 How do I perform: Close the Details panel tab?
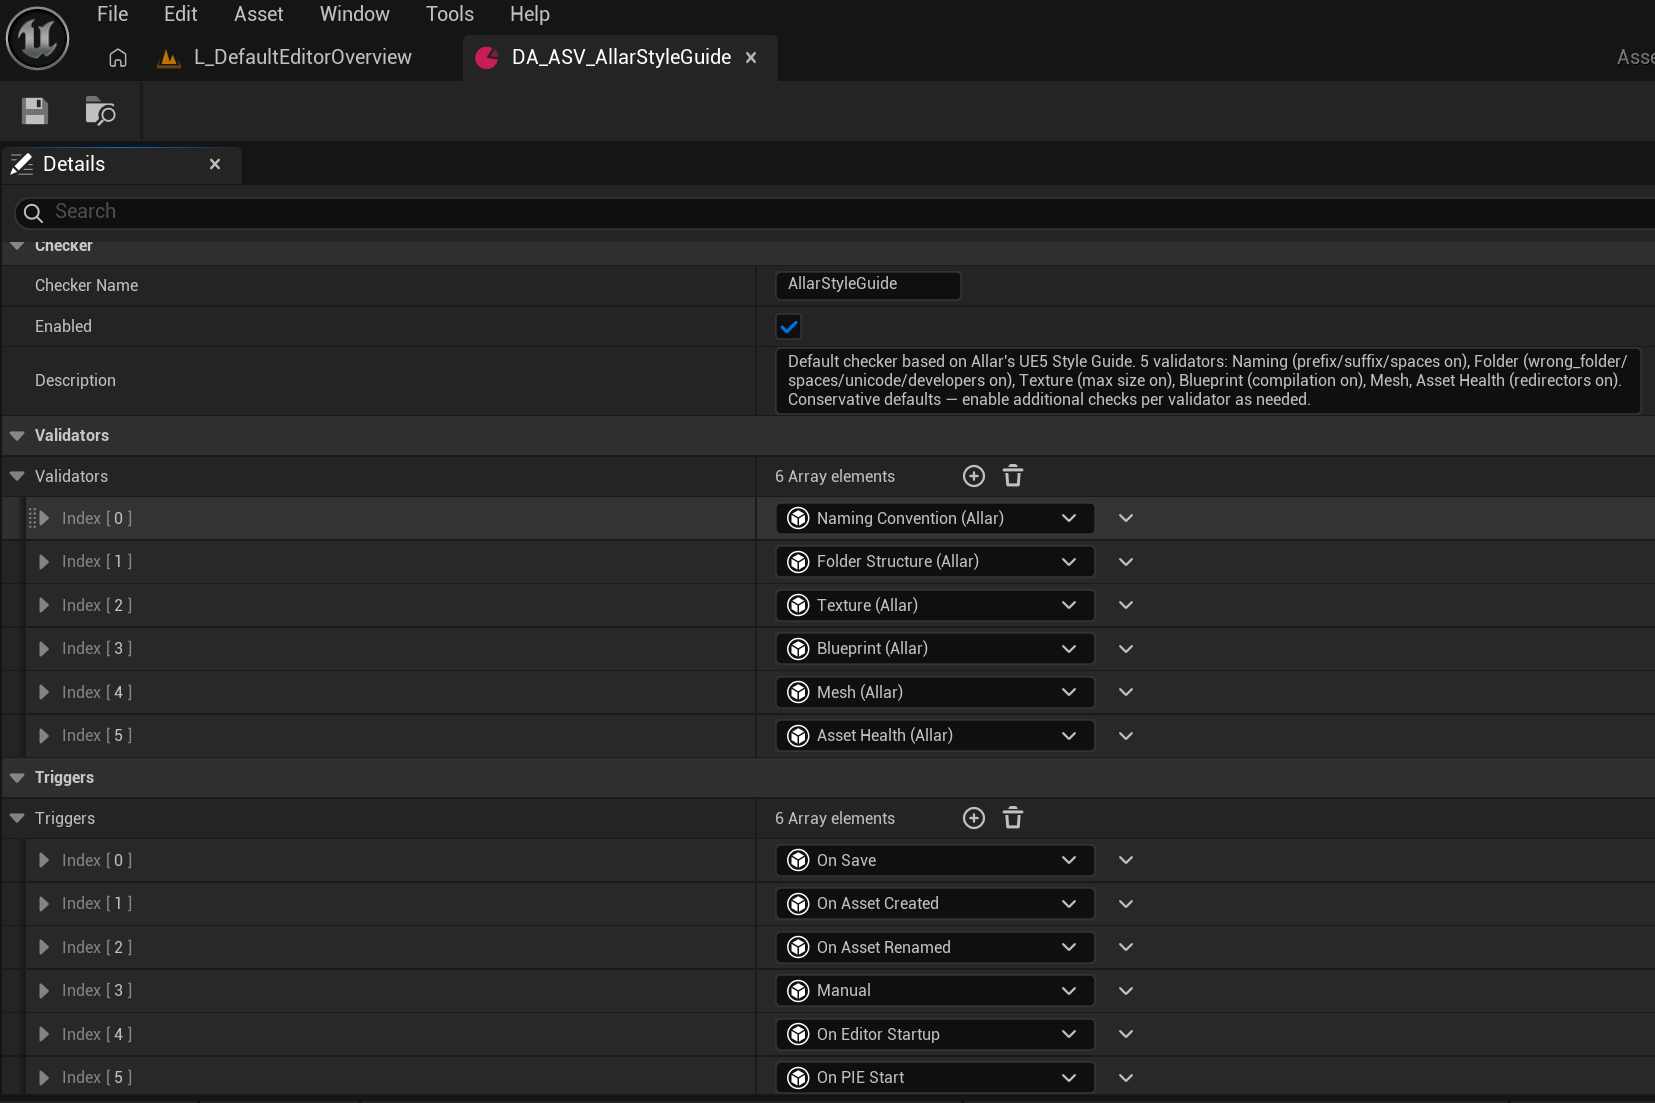215,165
